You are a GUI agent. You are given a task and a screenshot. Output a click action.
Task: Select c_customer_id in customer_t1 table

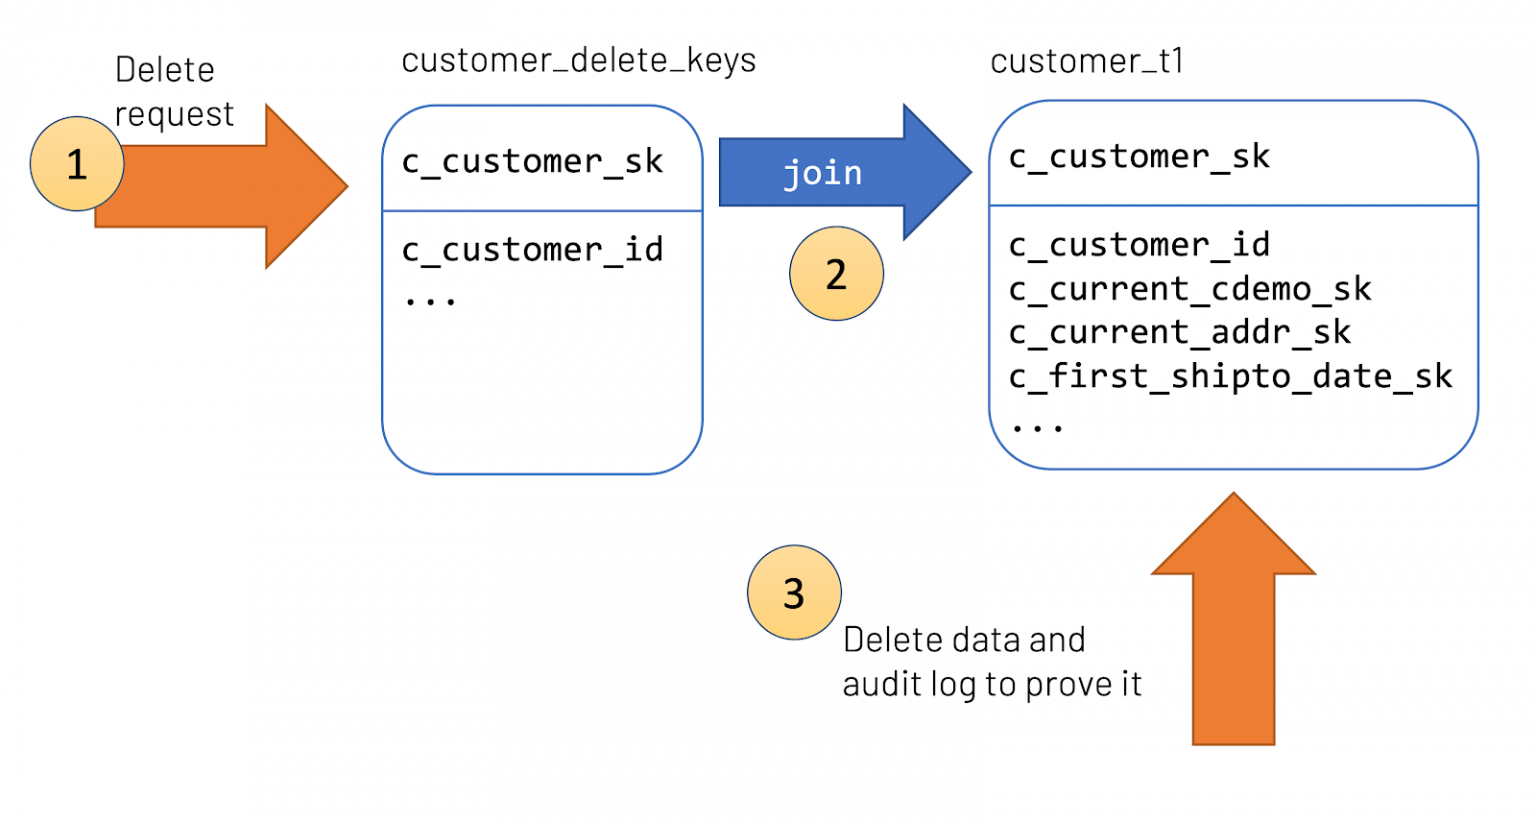tap(1139, 245)
